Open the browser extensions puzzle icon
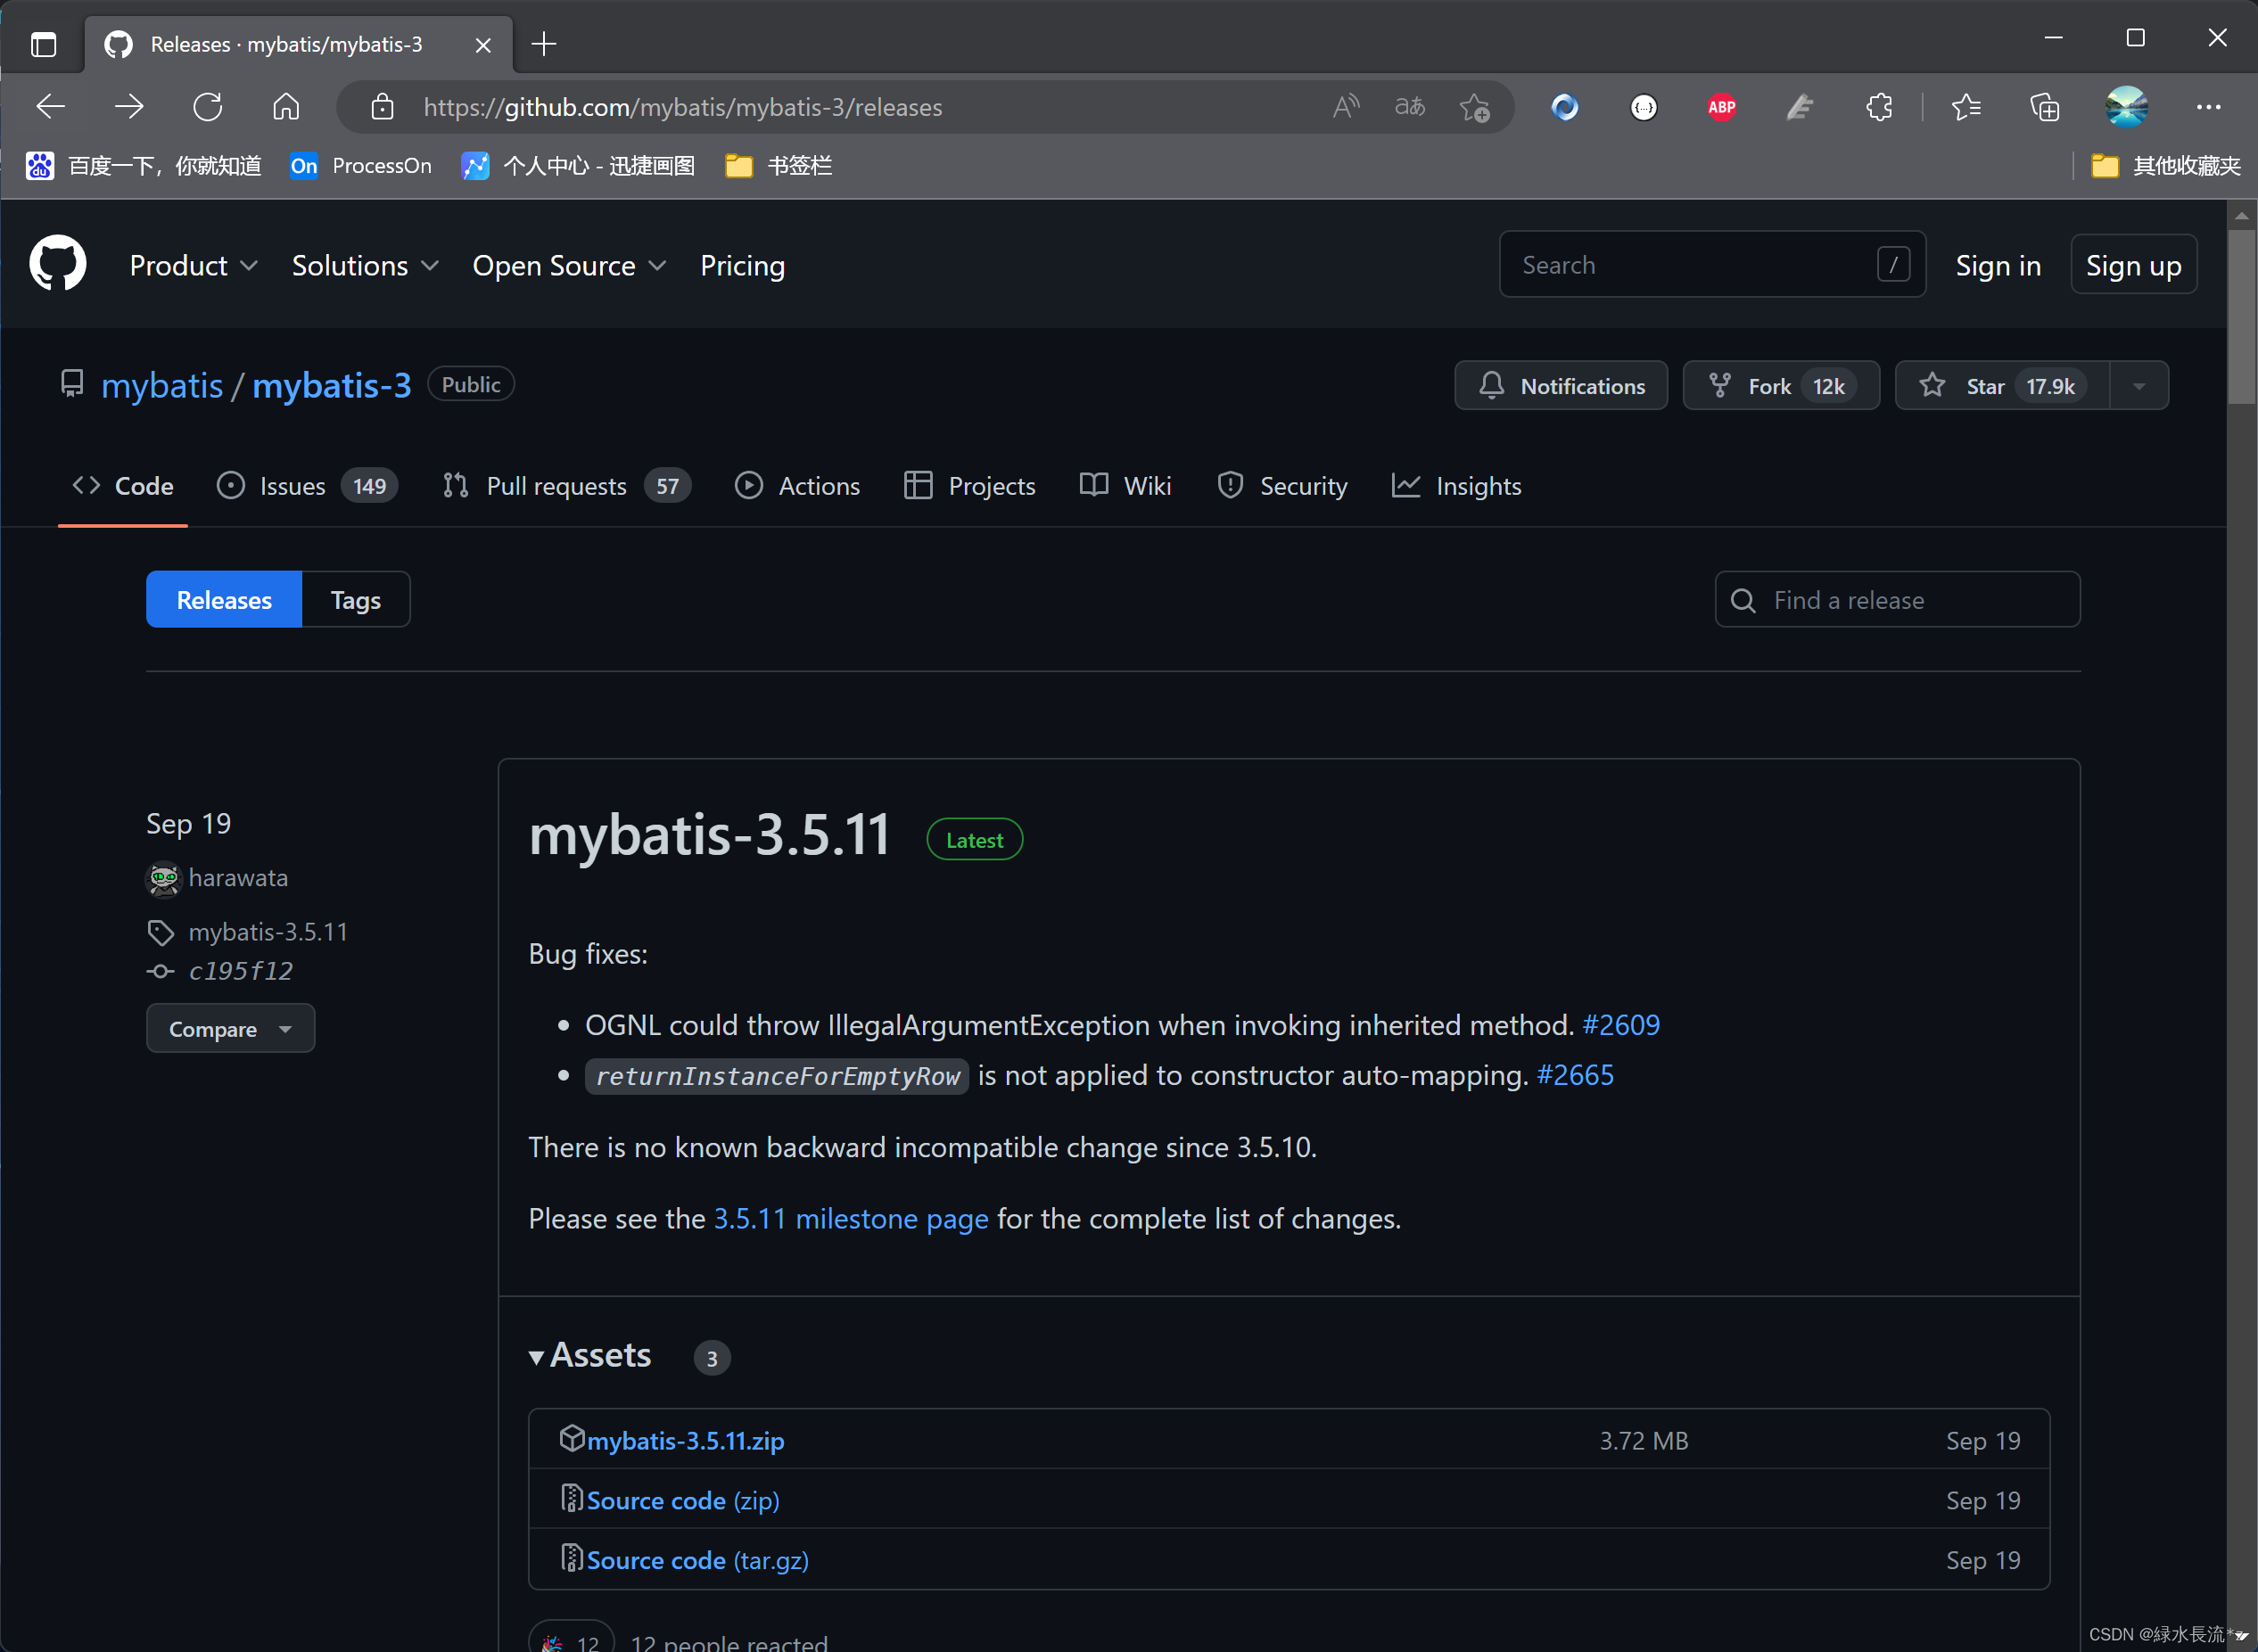Image resolution: width=2258 pixels, height=1652 pixels. (x=1879, y=107)
